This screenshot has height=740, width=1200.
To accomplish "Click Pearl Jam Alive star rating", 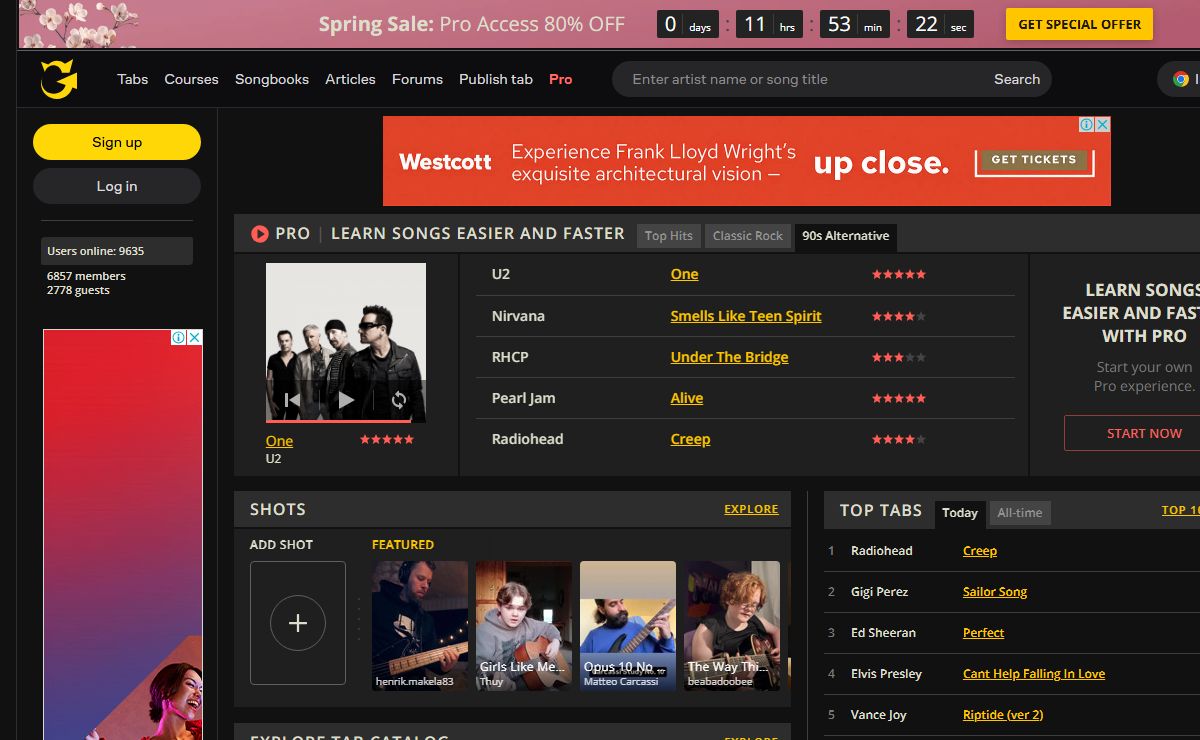I will (x=899, y=398).
